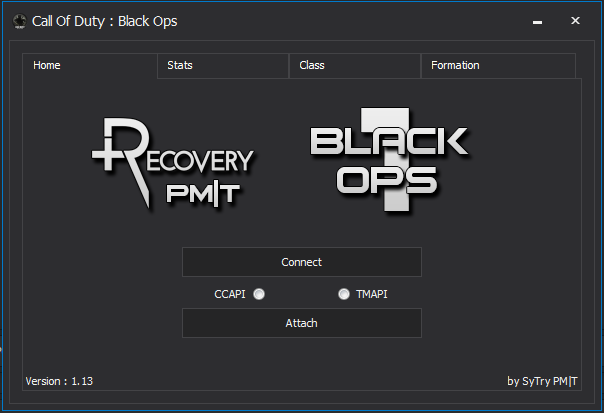Click the 'by SyTry PM|T' credit text
This screenshot has width=604, height=413.
pyautogui.click(x=542, y=381)
